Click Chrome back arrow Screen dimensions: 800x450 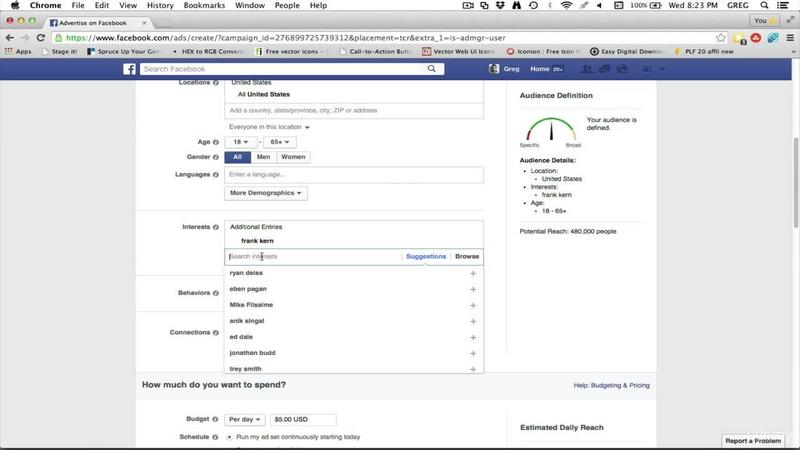[9, 38]
